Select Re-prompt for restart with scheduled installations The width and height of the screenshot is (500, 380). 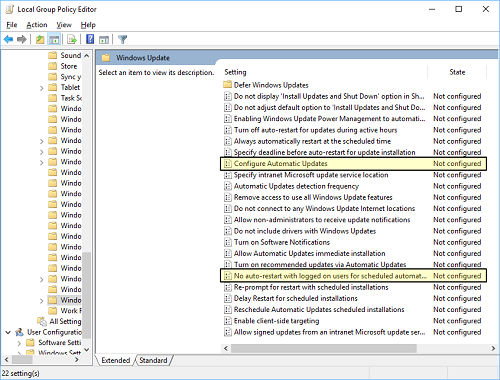pos(353,287)
